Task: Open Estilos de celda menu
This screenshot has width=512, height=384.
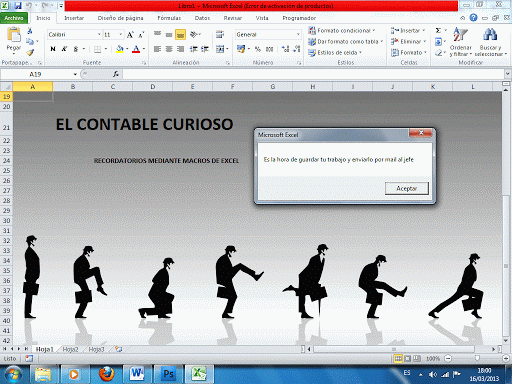Action: click(335, 53)
